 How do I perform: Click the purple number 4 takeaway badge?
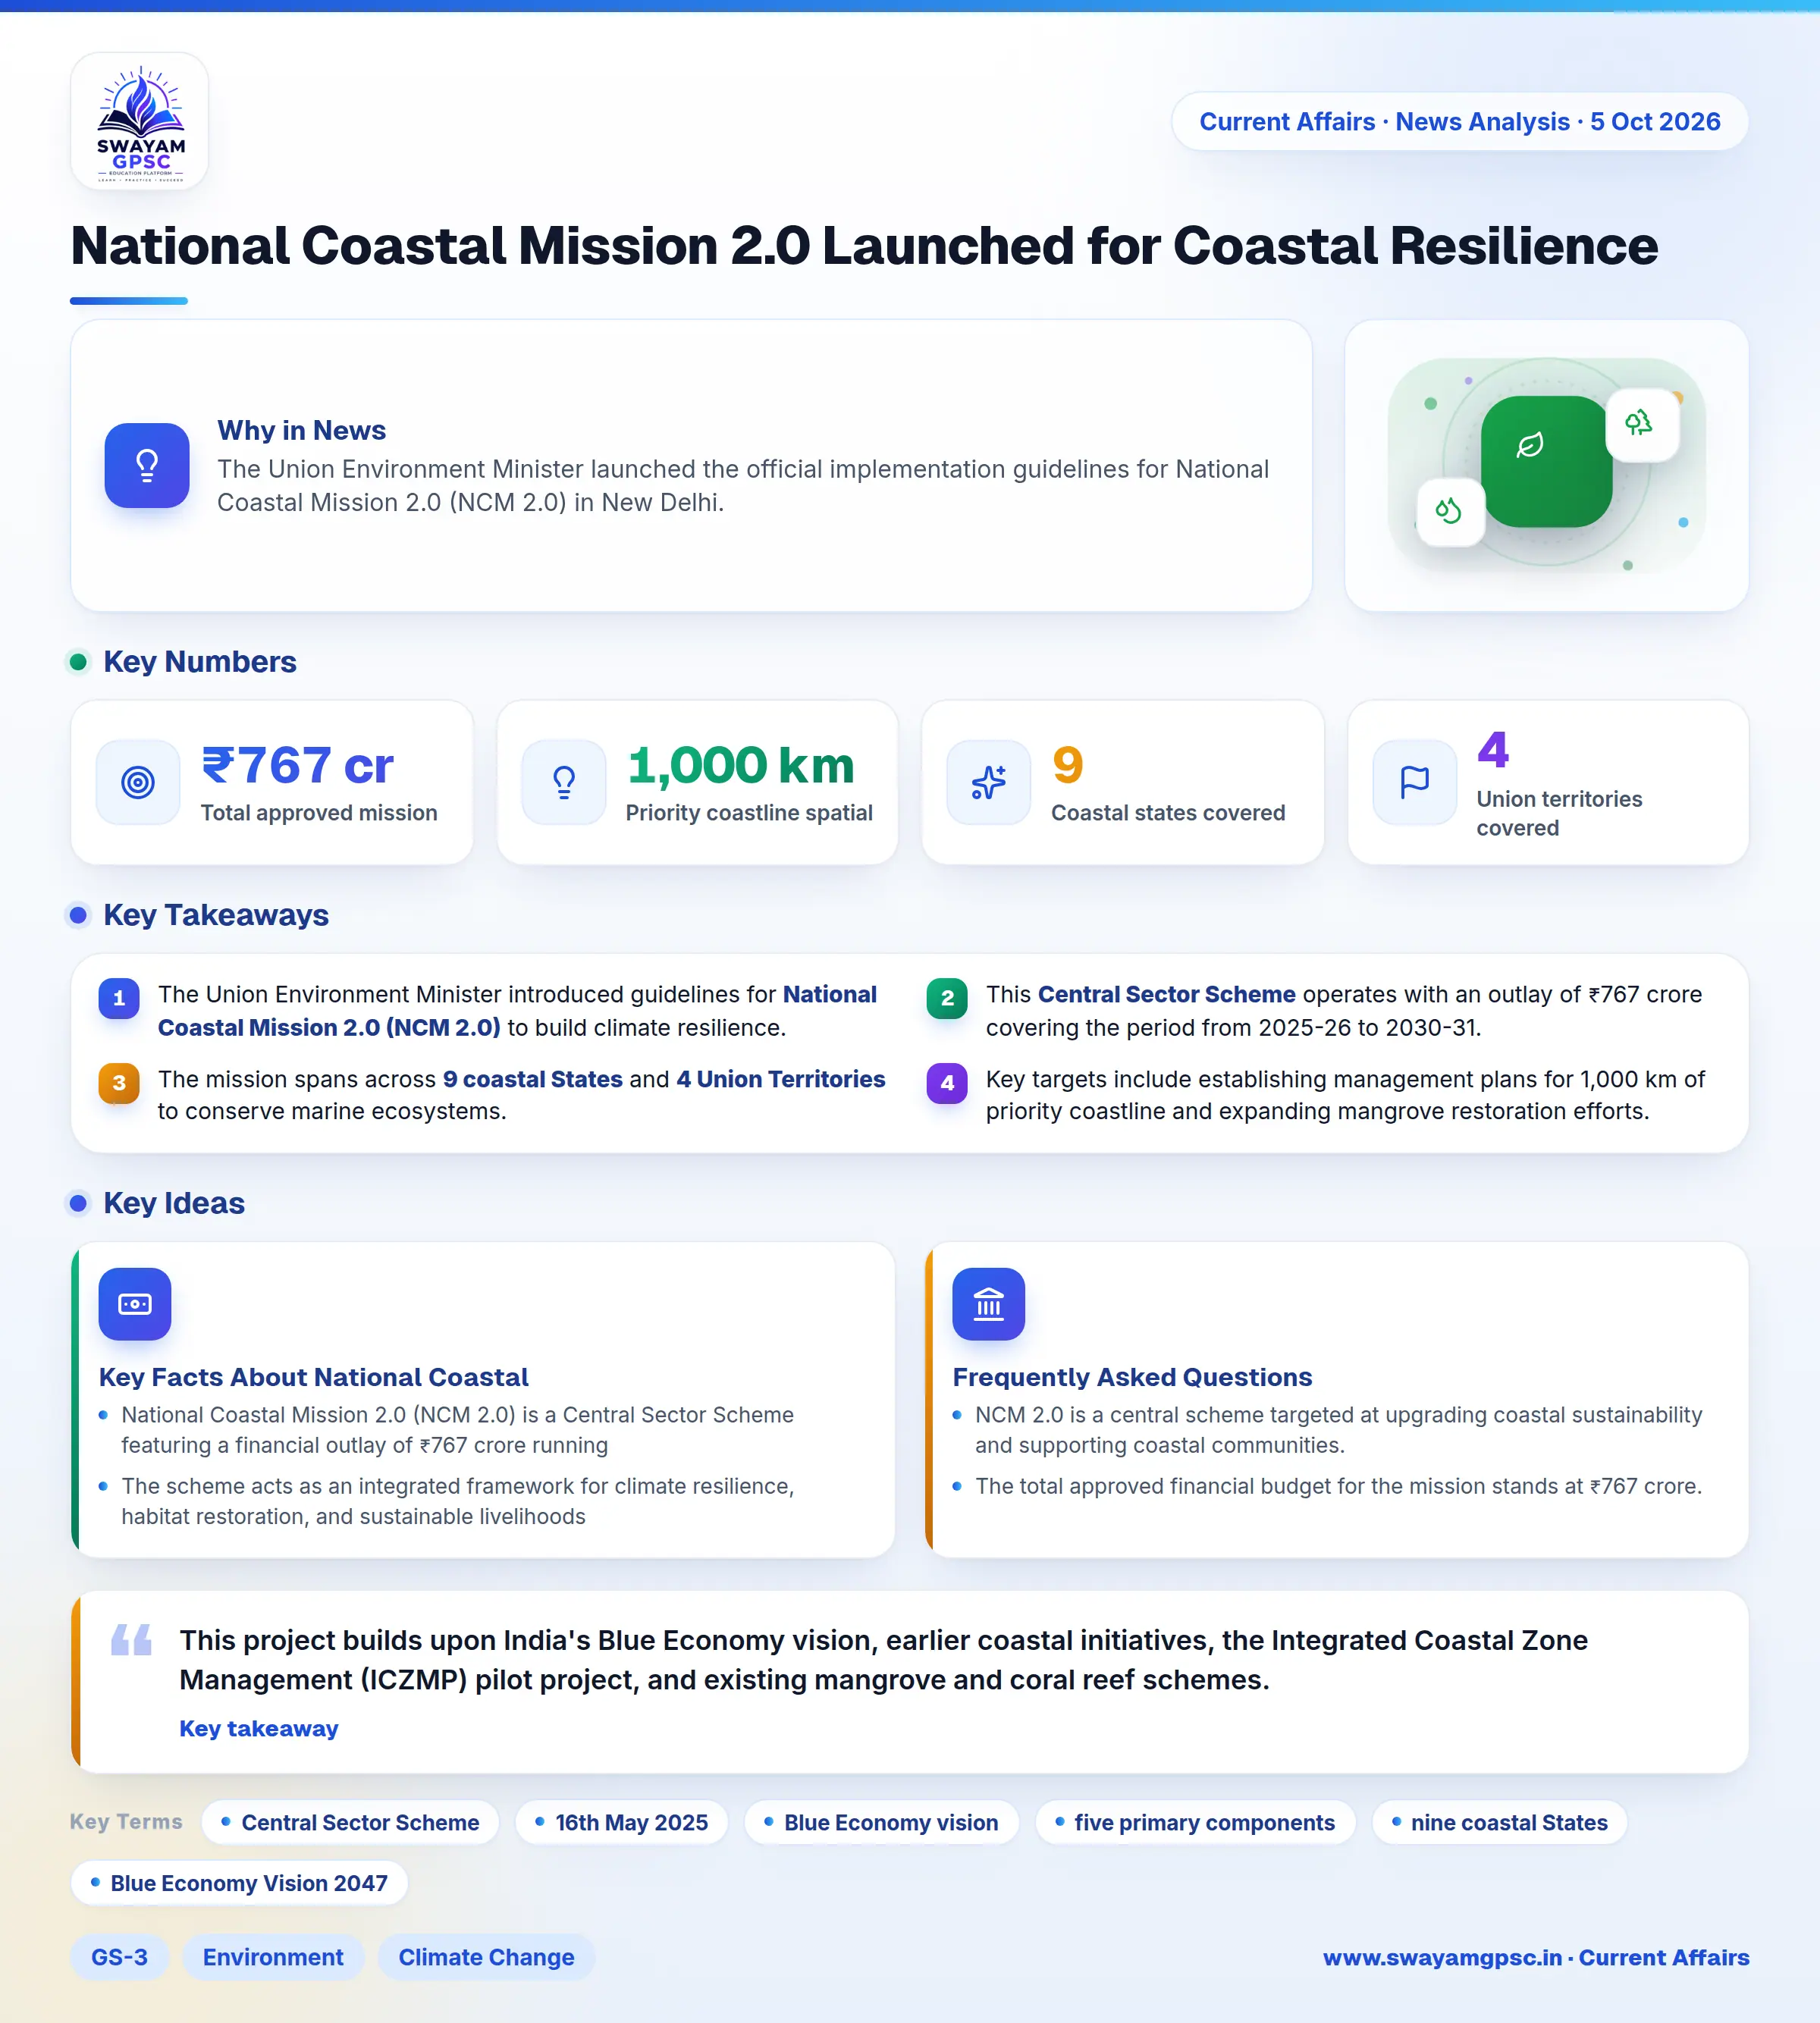pos(947,1083)
